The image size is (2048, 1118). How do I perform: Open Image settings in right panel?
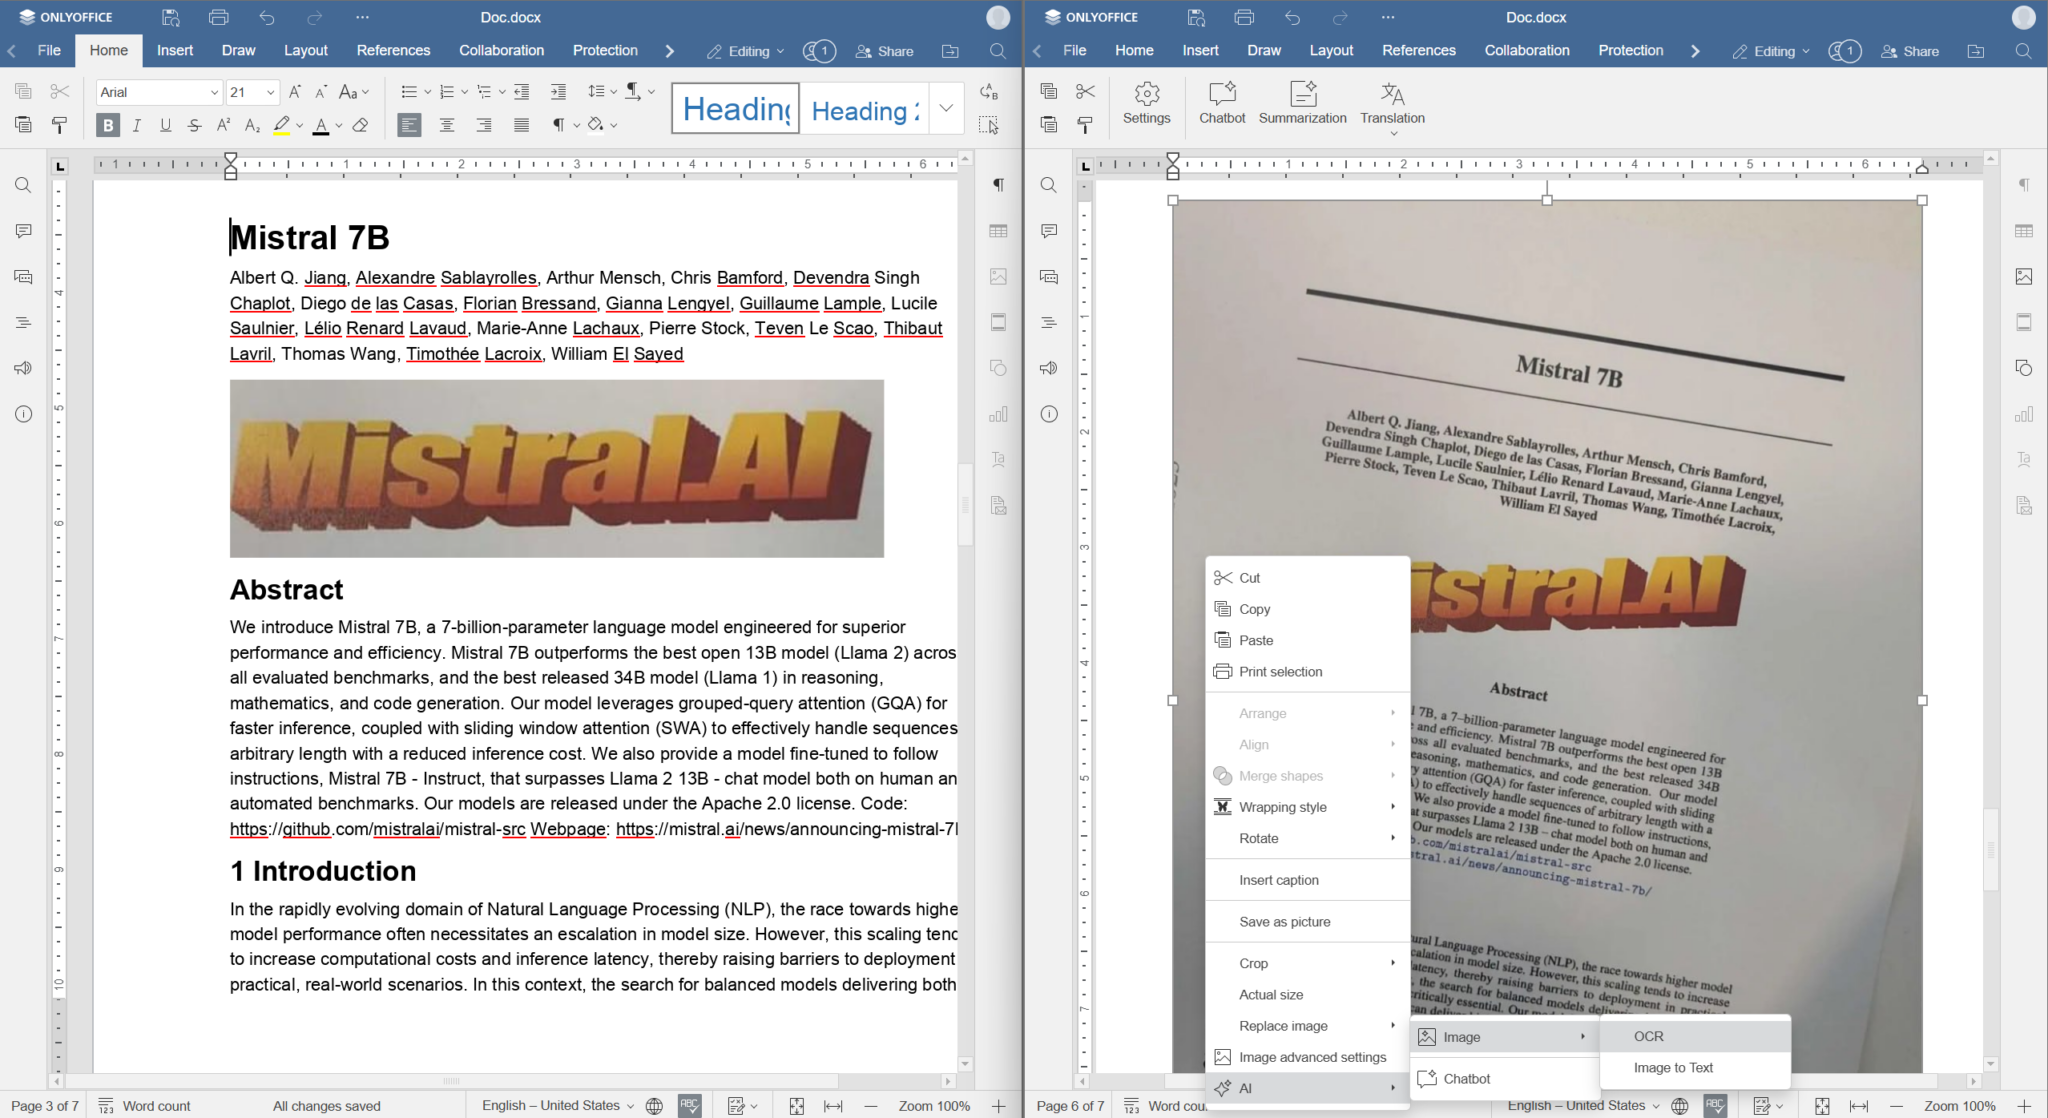(998, 276)
